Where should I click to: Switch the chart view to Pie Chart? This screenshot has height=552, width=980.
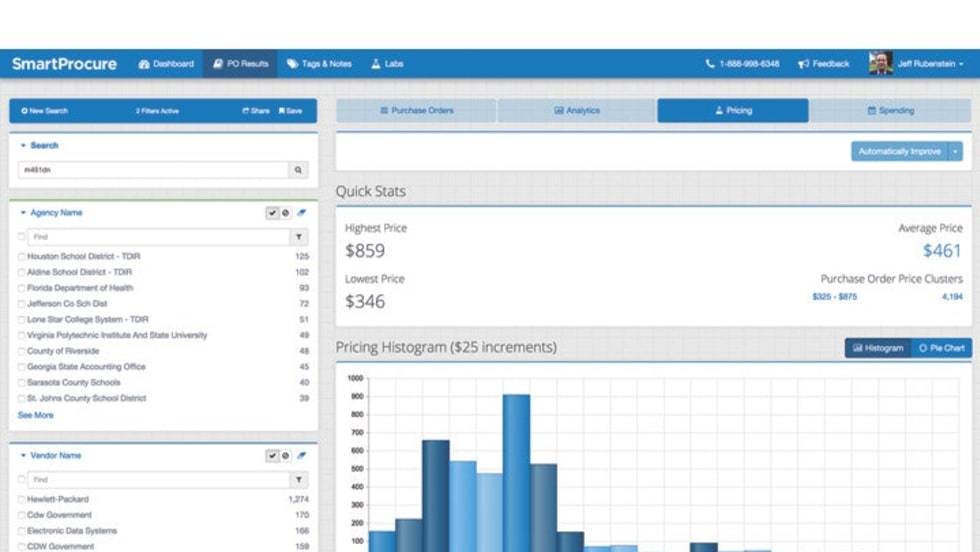(942, 348)
